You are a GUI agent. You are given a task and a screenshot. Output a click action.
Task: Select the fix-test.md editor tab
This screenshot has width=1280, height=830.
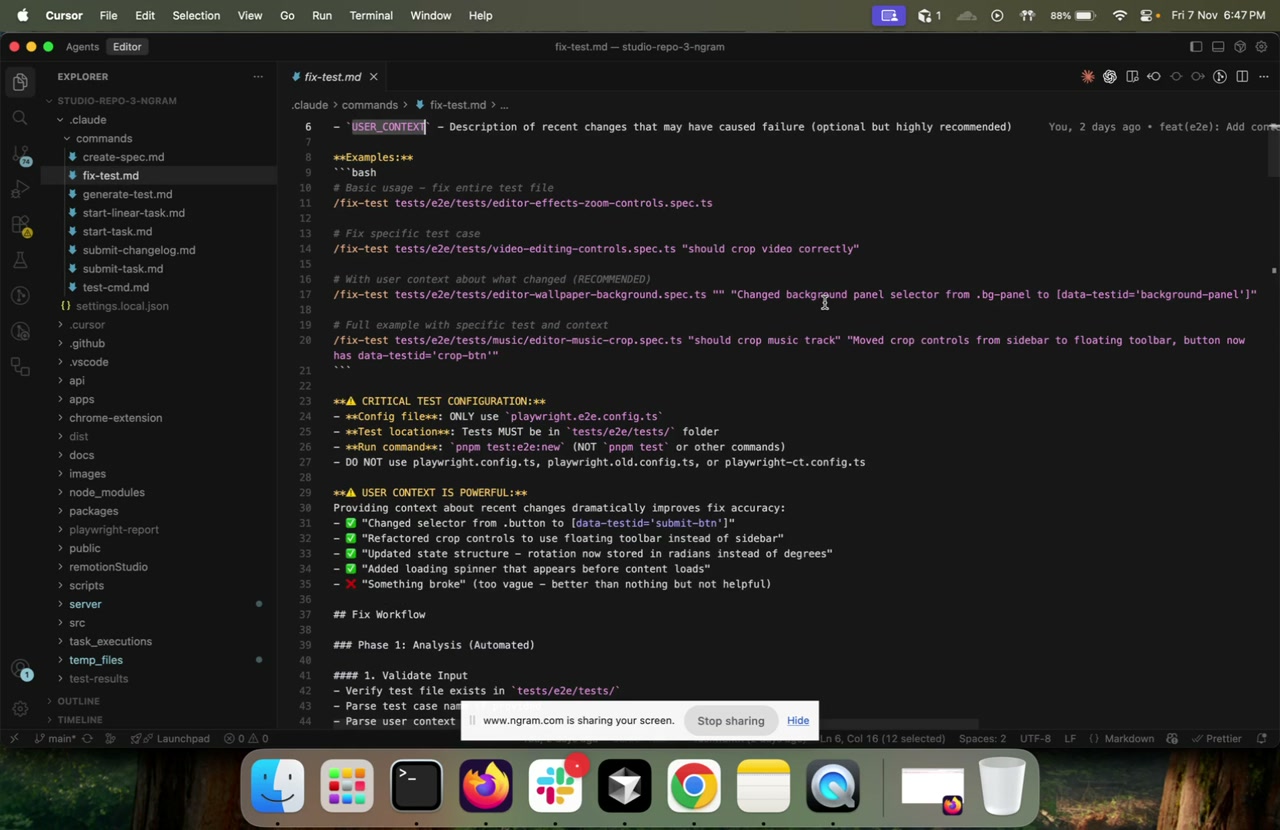point(332,77)
